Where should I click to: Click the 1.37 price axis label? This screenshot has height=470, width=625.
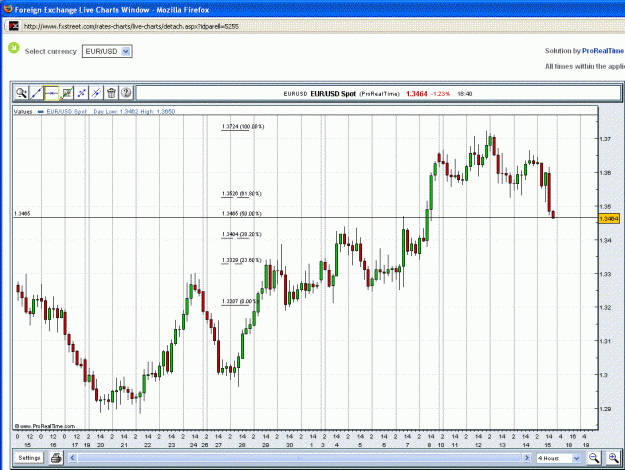605,139
